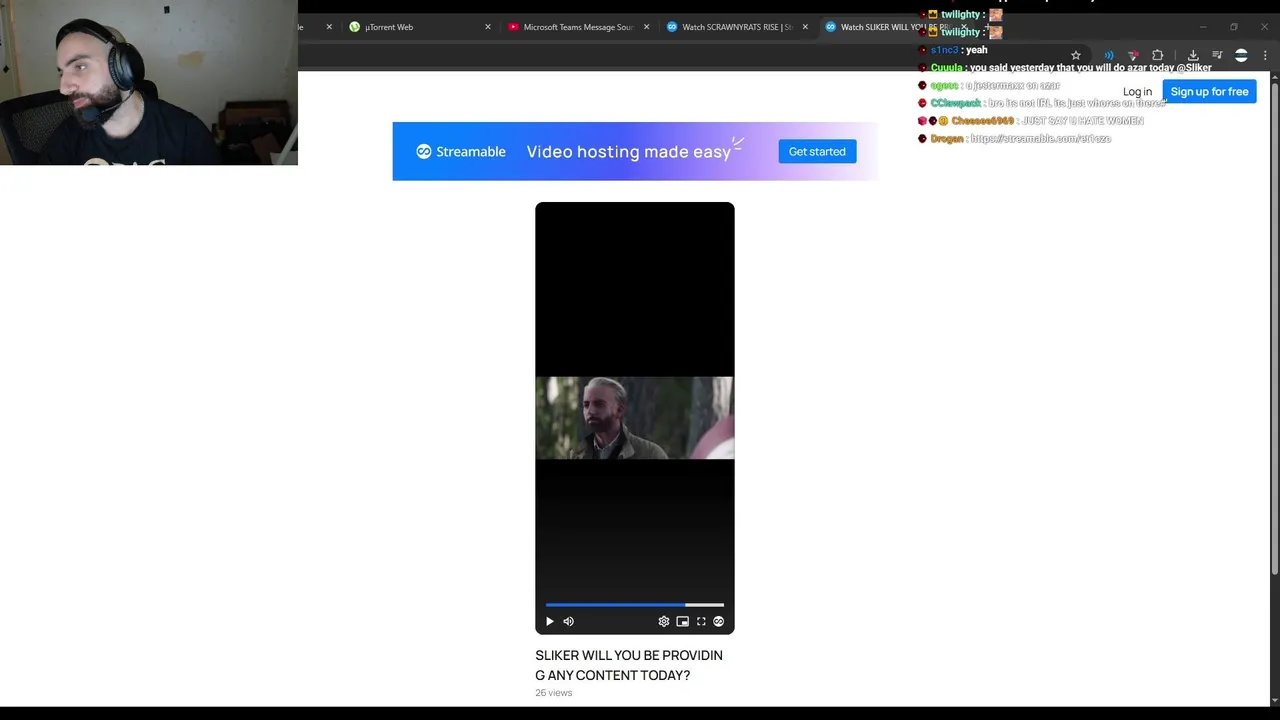Open the browser three-dot menu
1280x720 pixels.
1265,55
